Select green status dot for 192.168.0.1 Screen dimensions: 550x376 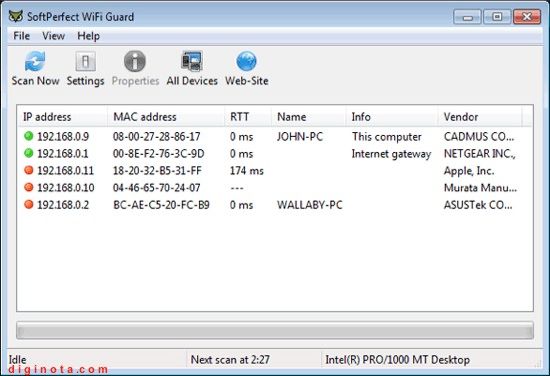point(29,153)
